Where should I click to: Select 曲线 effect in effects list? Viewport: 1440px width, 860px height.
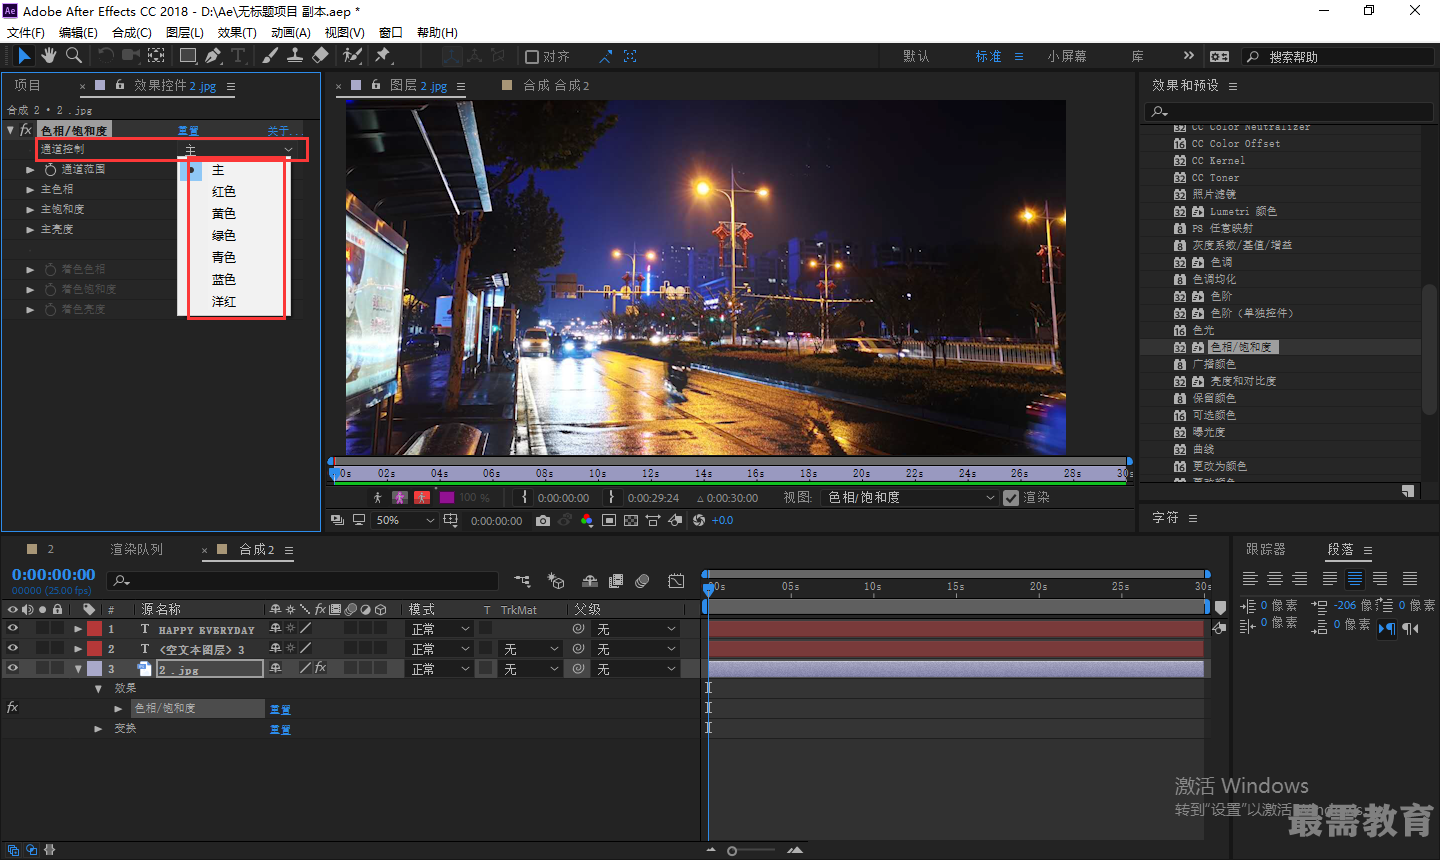coord(1203,449)
